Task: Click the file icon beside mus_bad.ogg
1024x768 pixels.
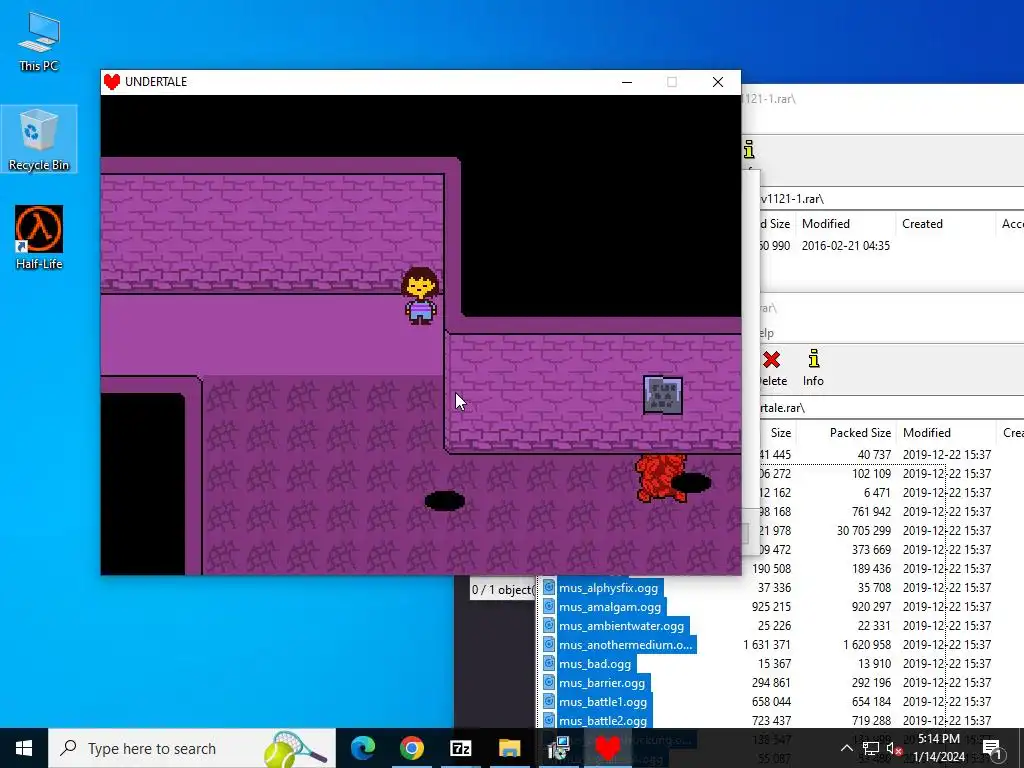Action: tap(549, 664)
